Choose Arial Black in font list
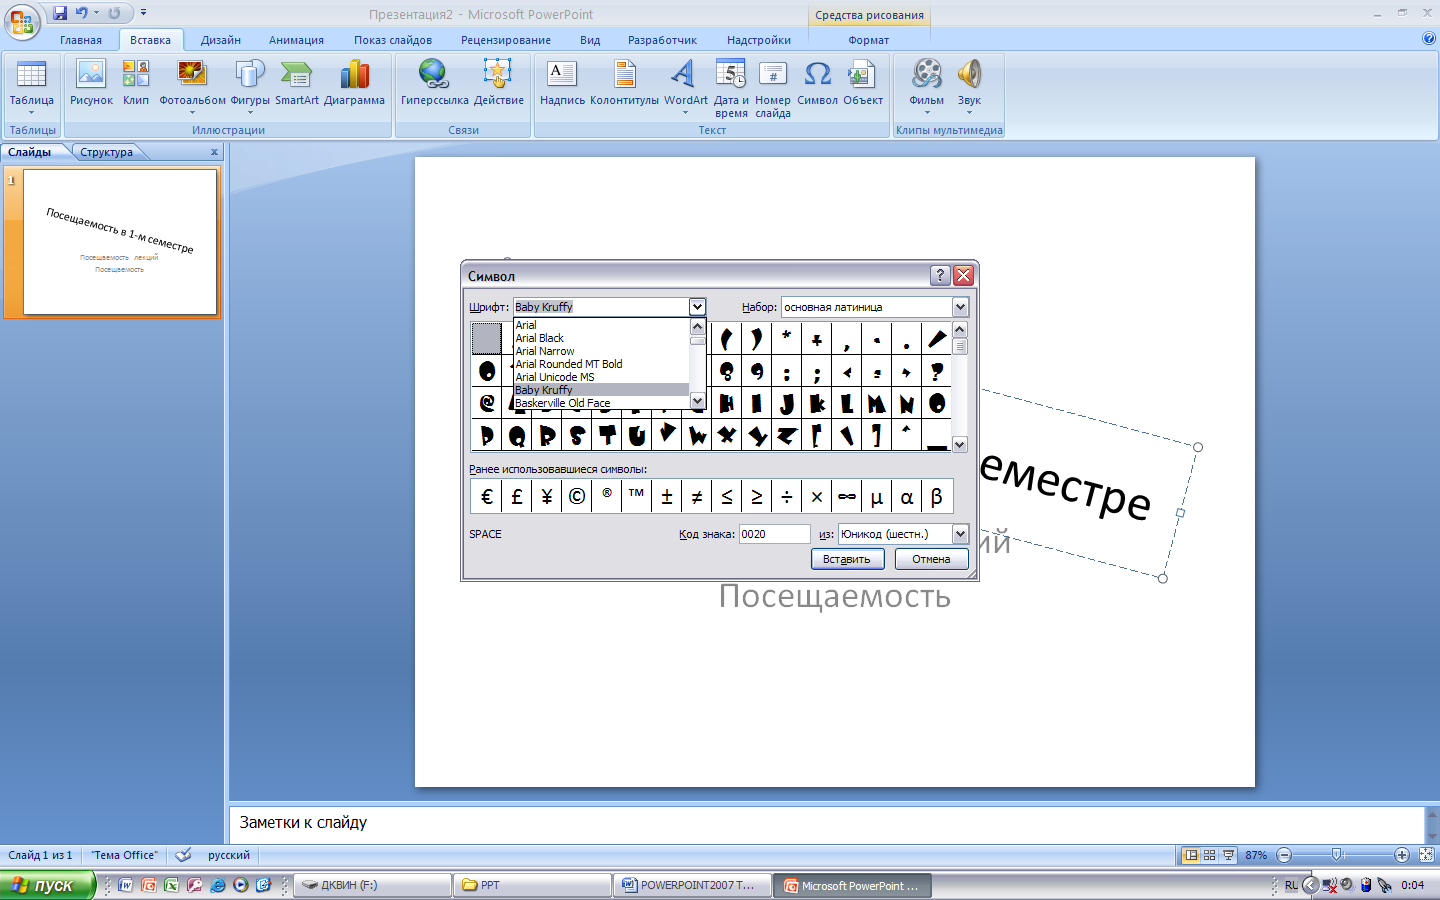Image resolution: width=1440 pixels, height=900 pixels. pyautogui.click(x=601, y=338)
